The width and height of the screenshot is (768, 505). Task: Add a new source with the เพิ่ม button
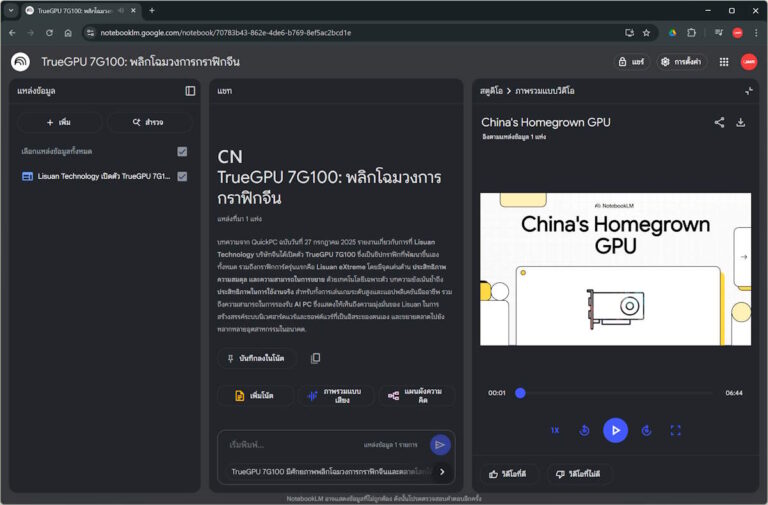(x=59, y=122)
